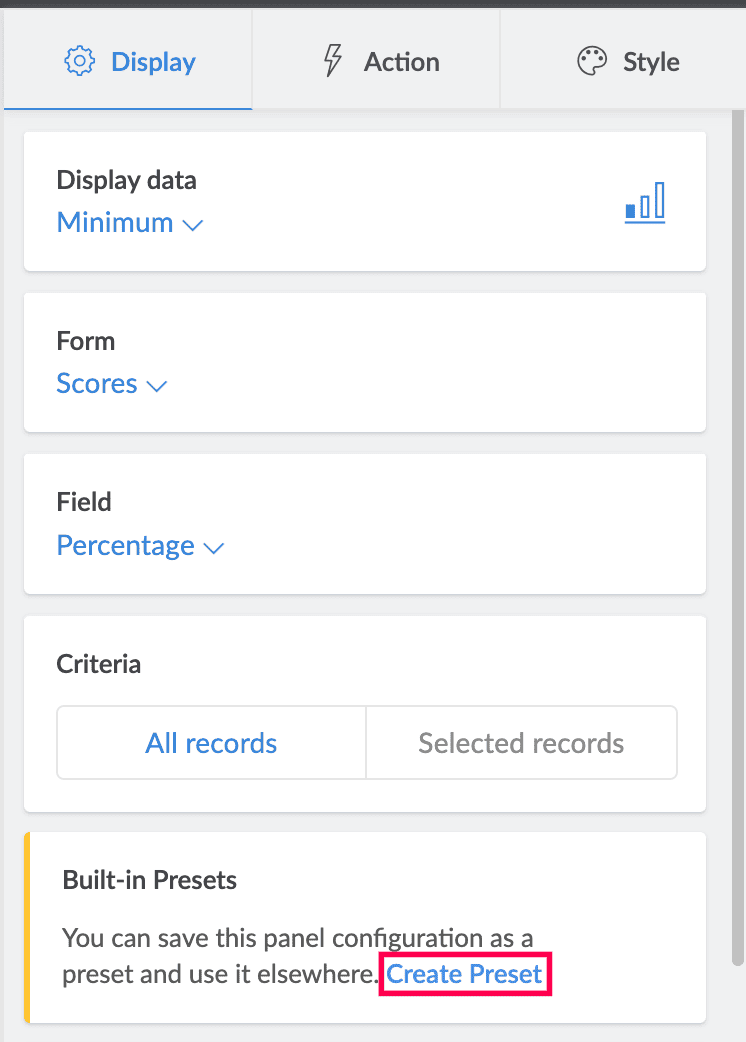This screenshot has width=746, height=1042.
Task: Open the Percentage field dropdown
Action: [x=126, y=546]
